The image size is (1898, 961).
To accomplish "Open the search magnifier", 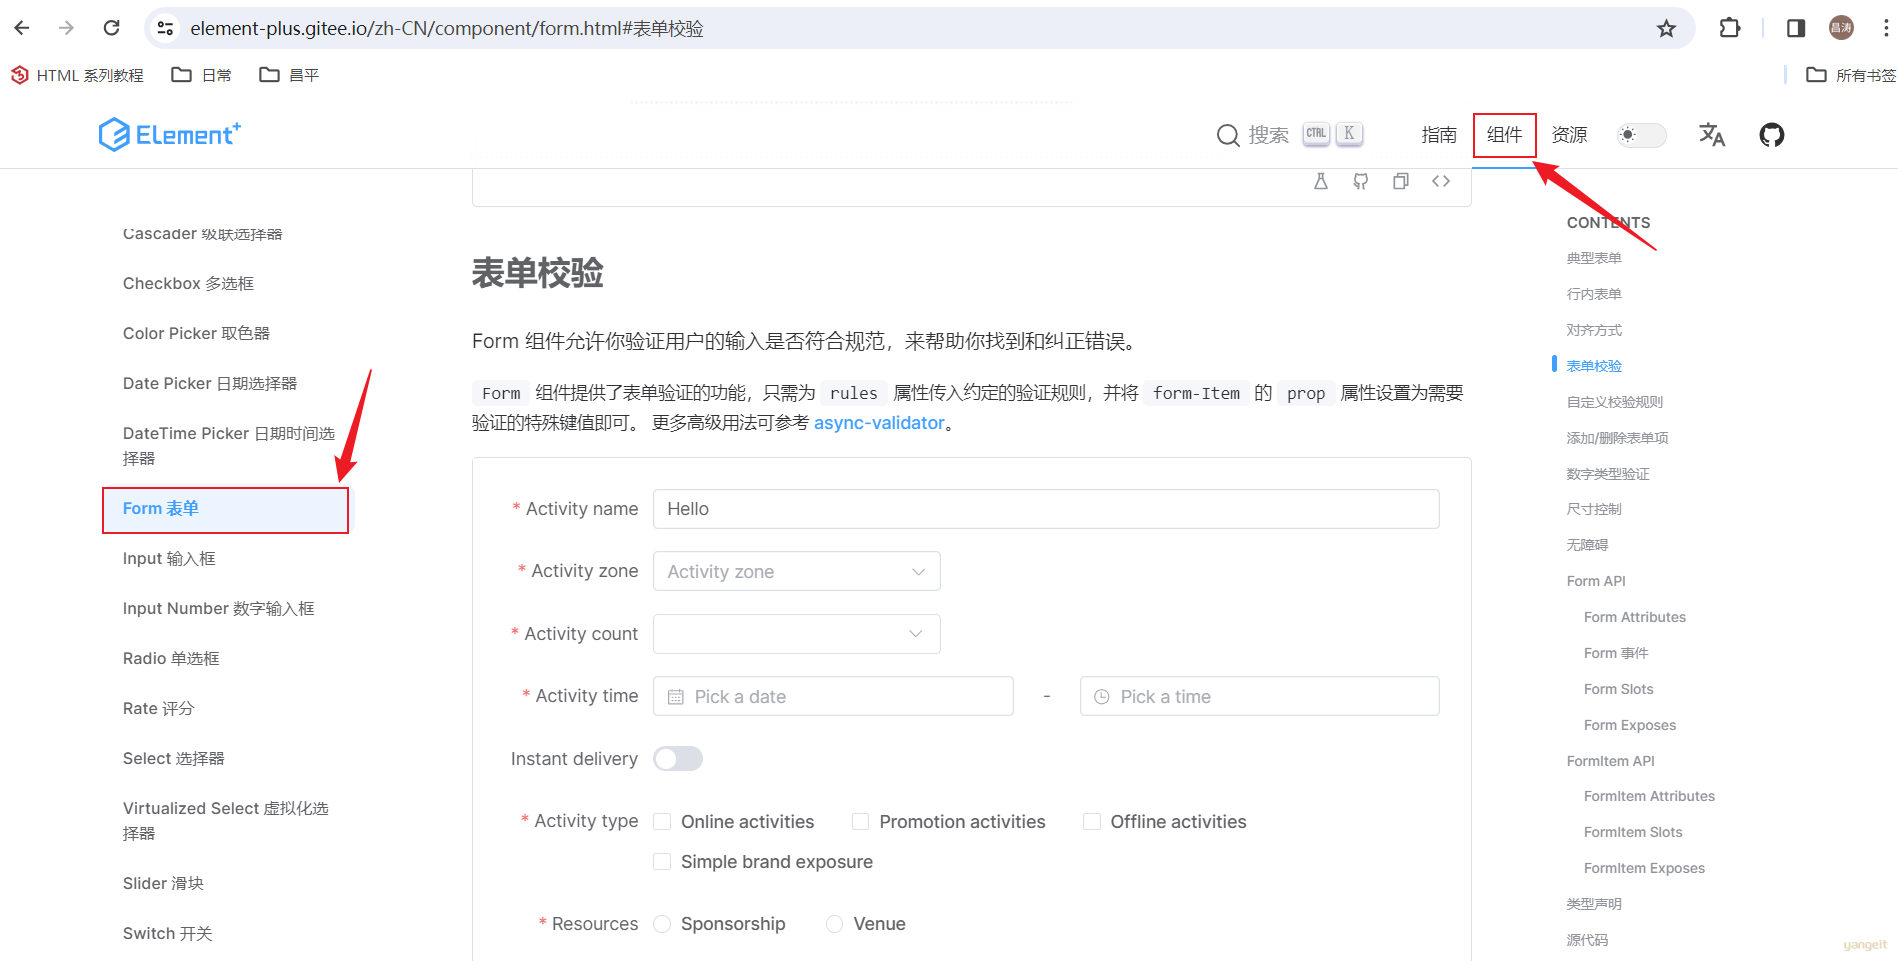I will click(1228, 135).
